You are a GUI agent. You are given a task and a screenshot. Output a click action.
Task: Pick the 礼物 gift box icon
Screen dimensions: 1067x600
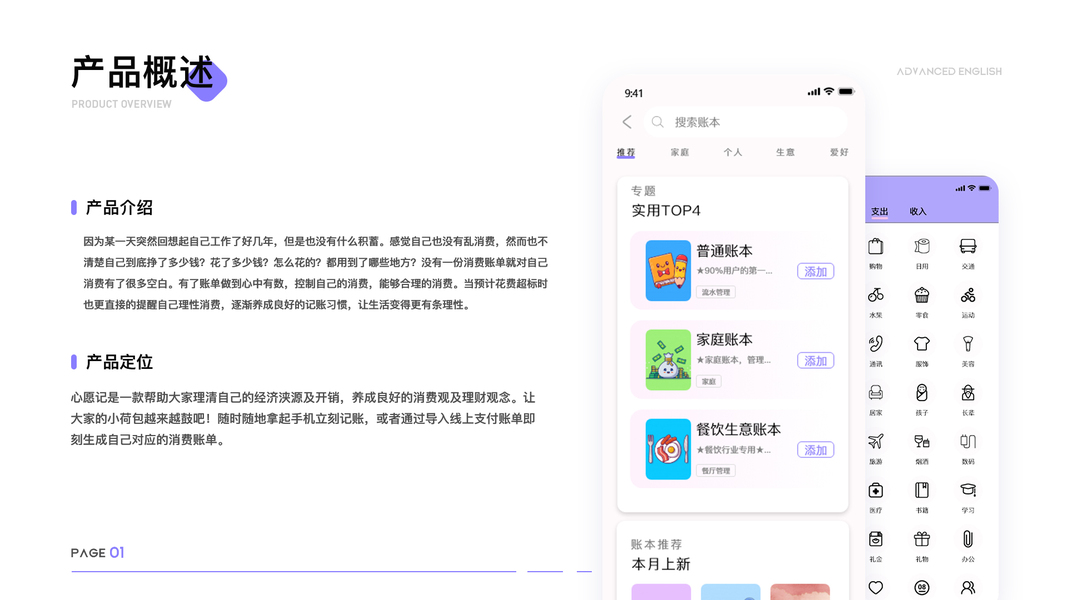coord(922,539)
